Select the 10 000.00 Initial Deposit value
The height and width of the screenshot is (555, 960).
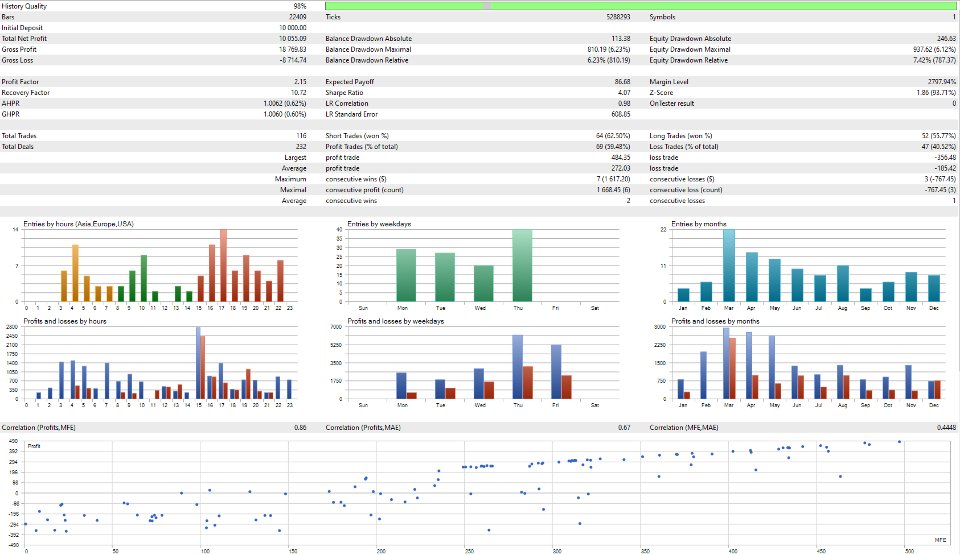293,28
